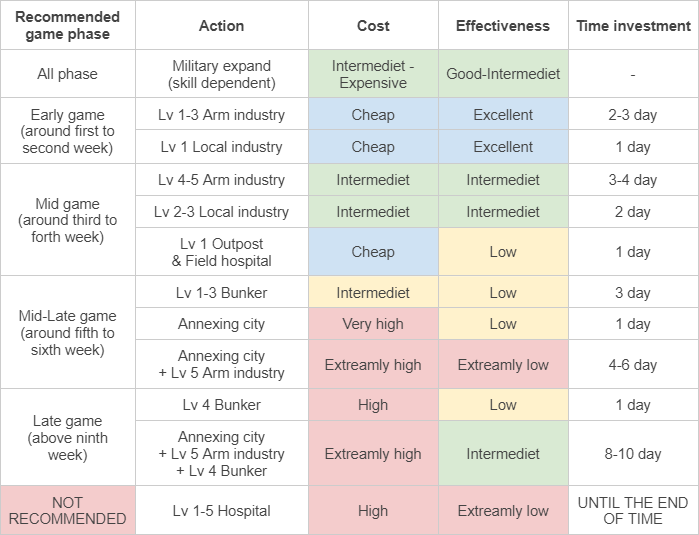Screen dimensions: 699x535
Task: Click the "8-10 day" time cell
Action: 633,454
